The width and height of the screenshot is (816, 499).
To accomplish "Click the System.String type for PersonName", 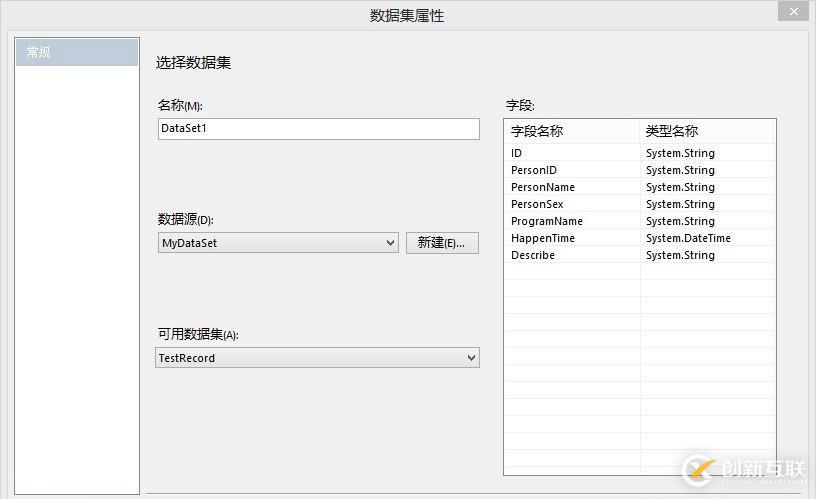I will tap(680, 187).
